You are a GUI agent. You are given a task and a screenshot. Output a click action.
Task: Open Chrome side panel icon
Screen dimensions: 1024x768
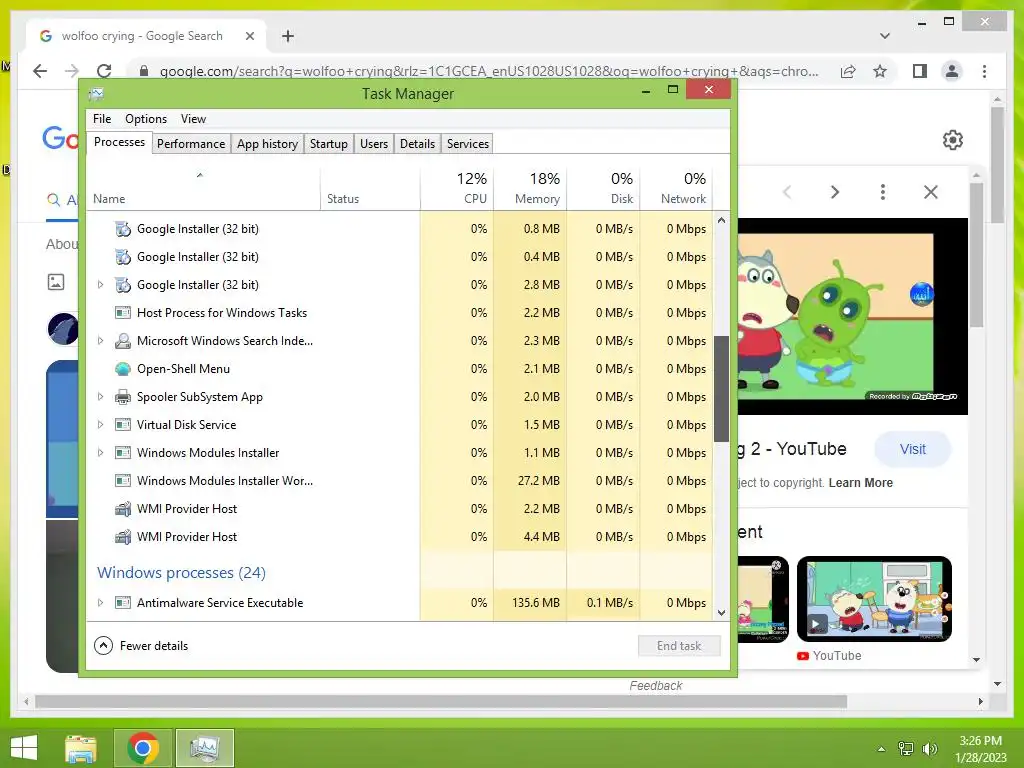tap(920, 71)
